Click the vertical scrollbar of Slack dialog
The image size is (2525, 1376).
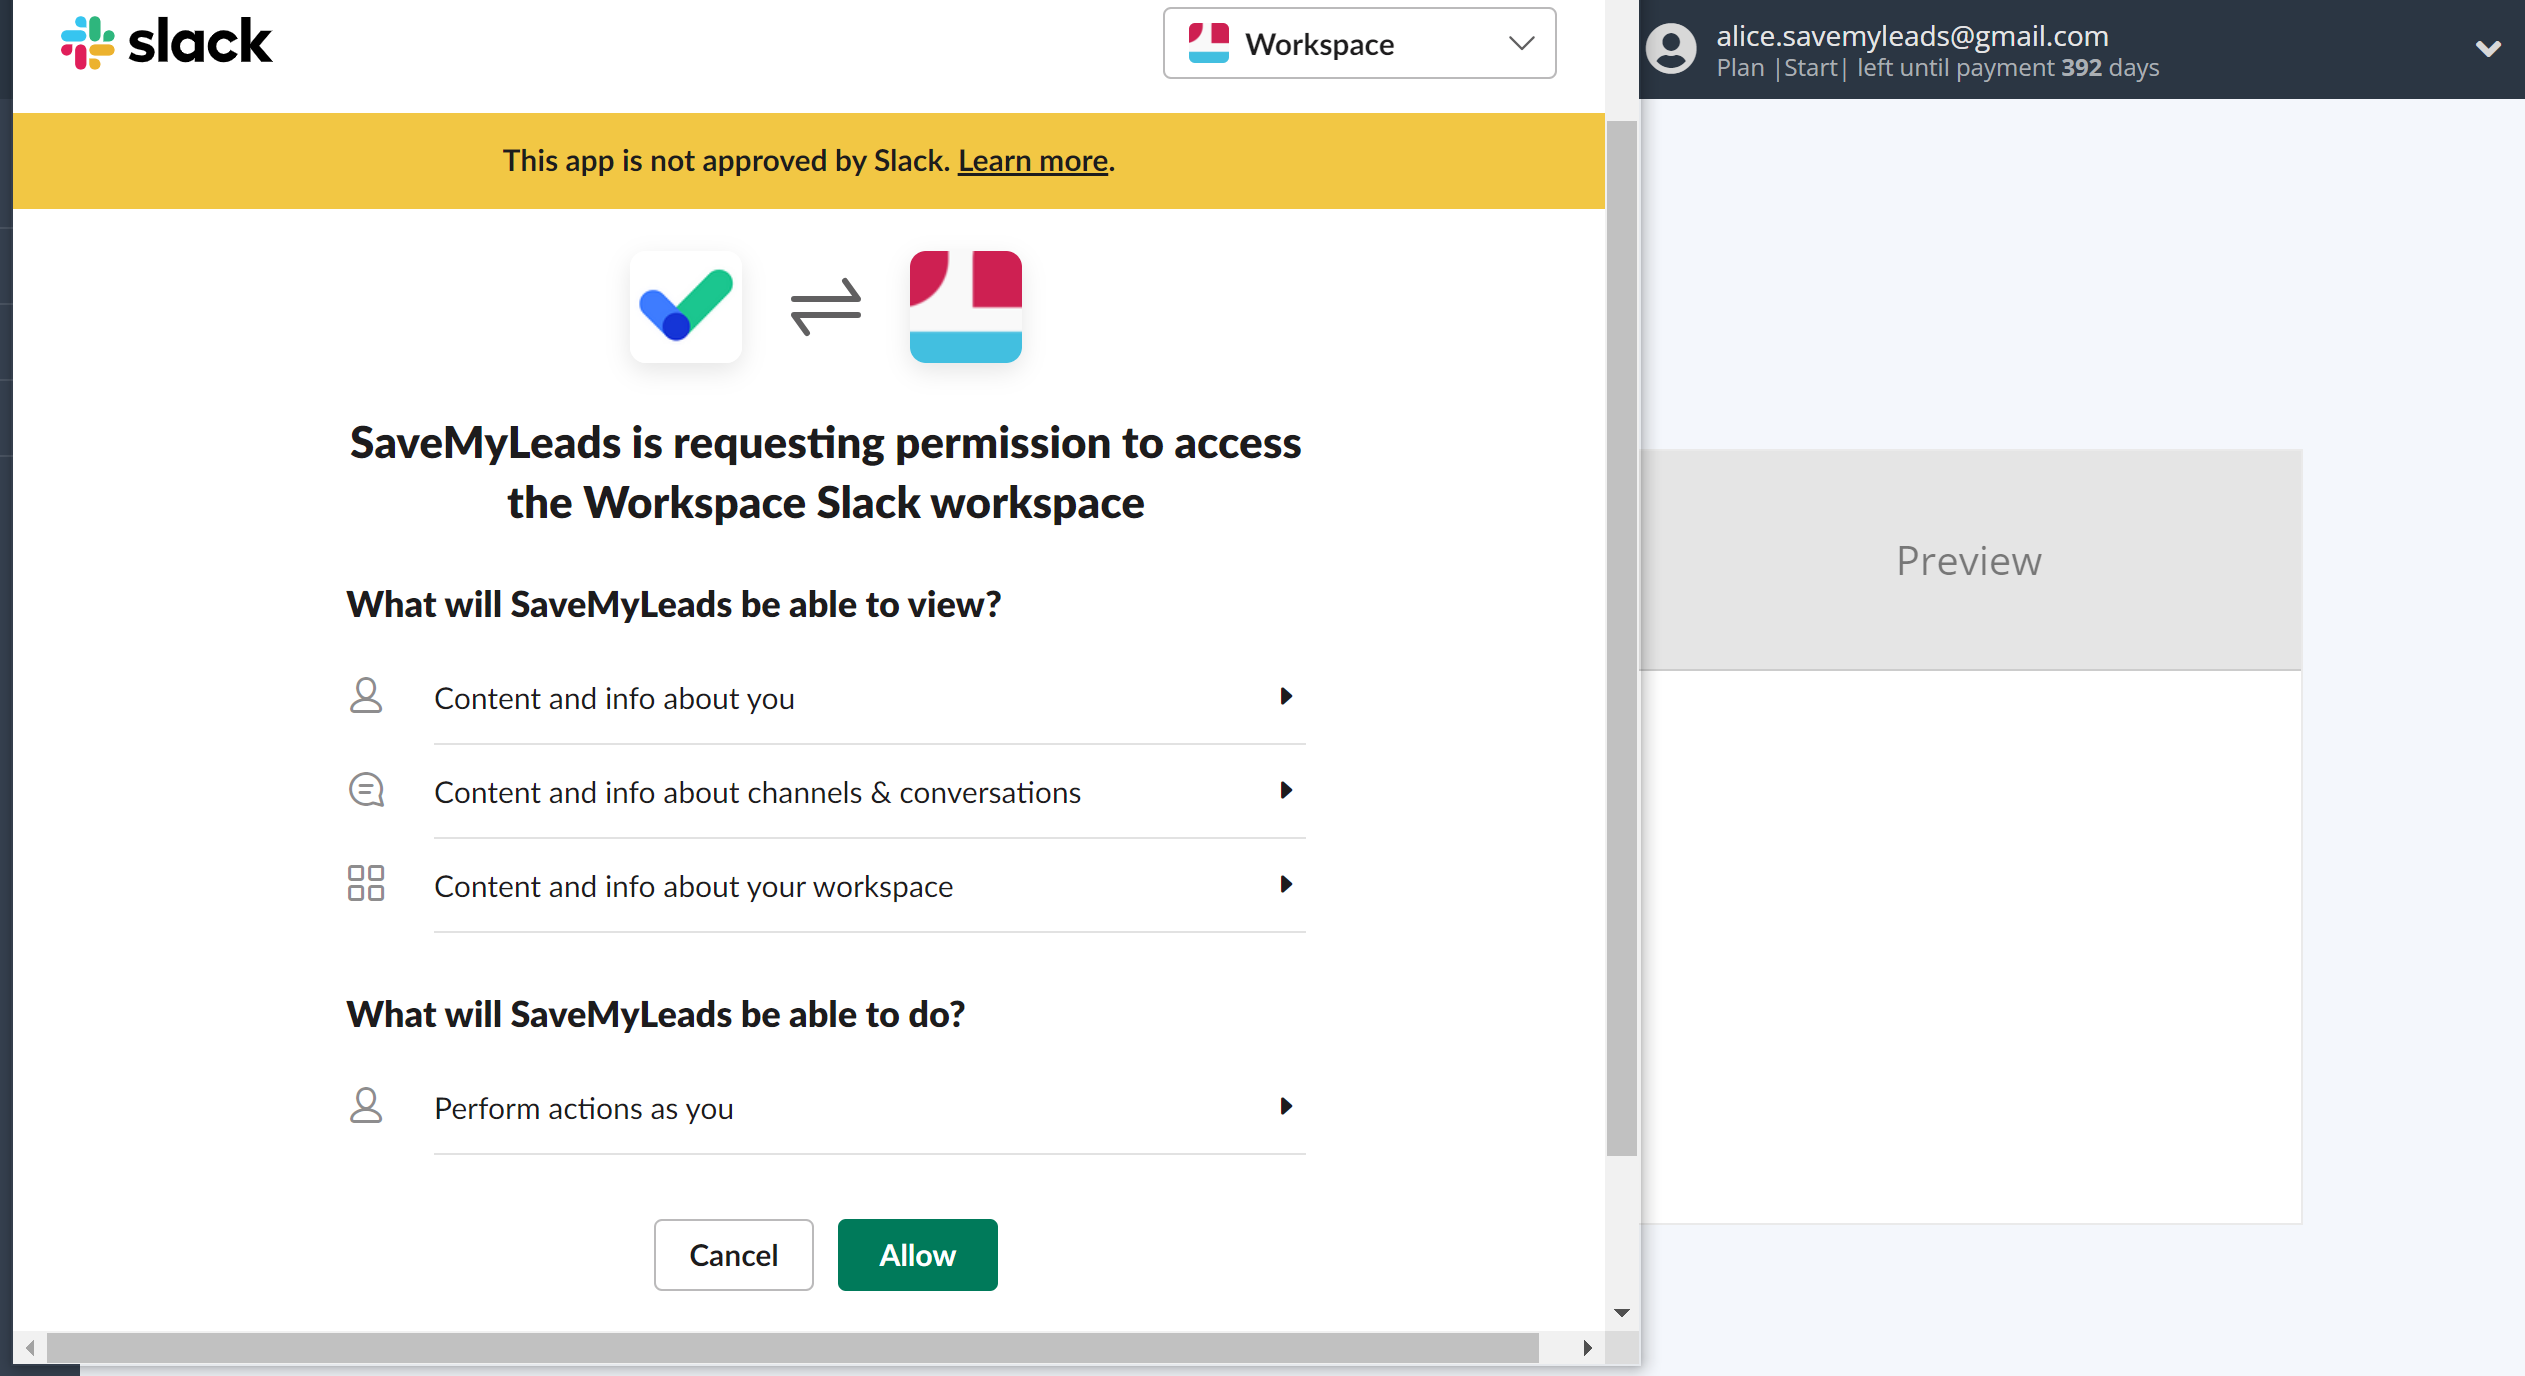[1621, 638]
